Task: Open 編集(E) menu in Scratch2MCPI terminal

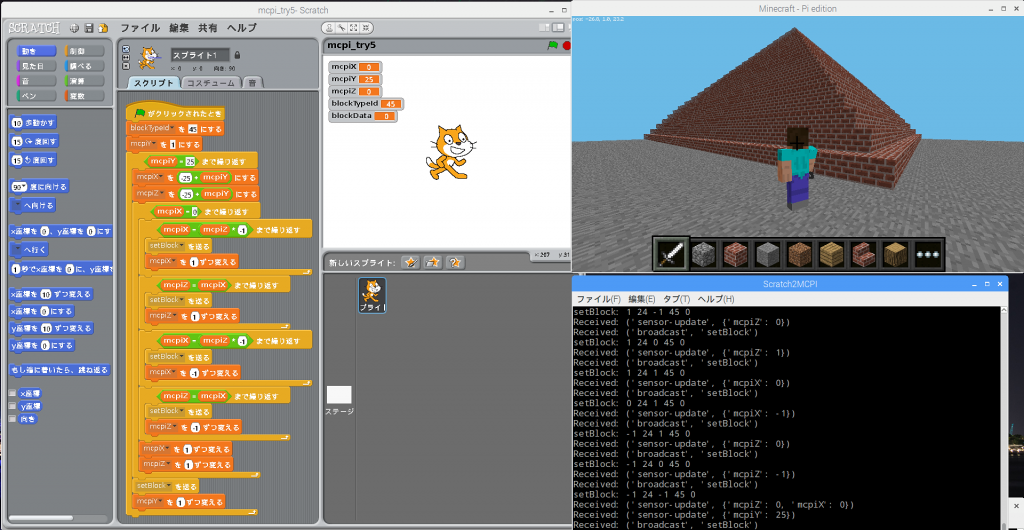Action: 641,299
